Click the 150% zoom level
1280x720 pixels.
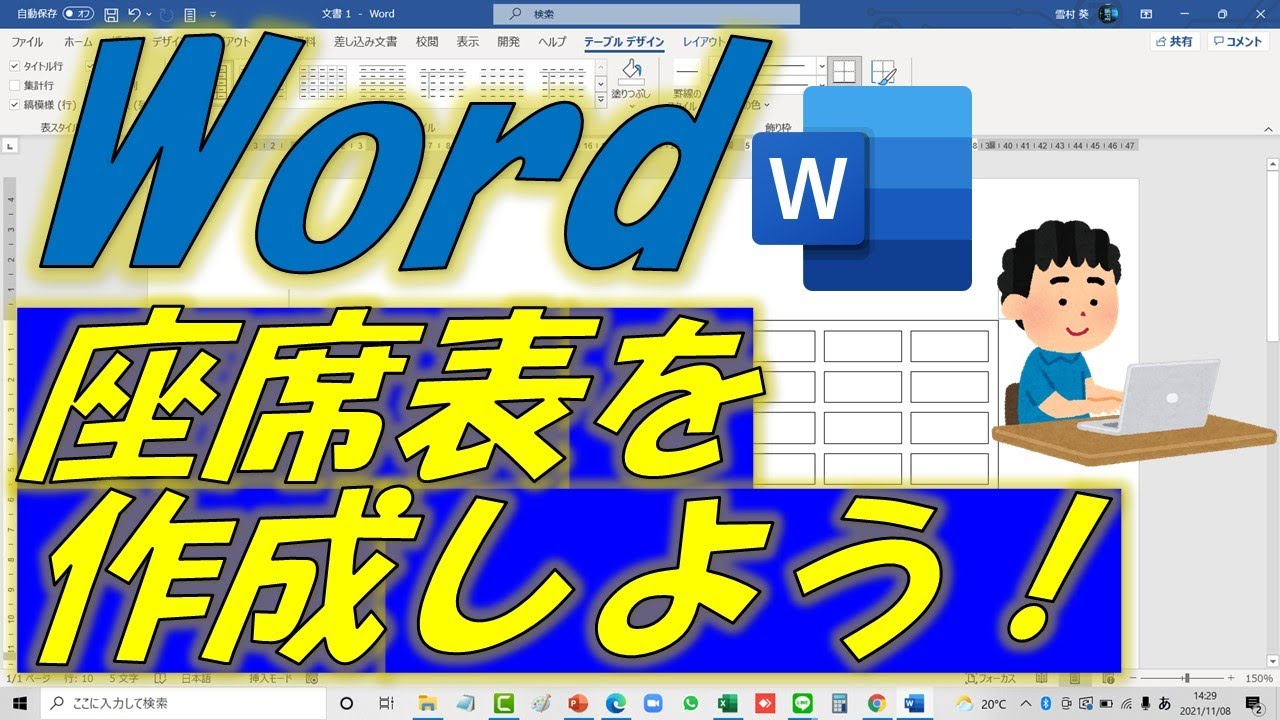[x=1259, y=678]
